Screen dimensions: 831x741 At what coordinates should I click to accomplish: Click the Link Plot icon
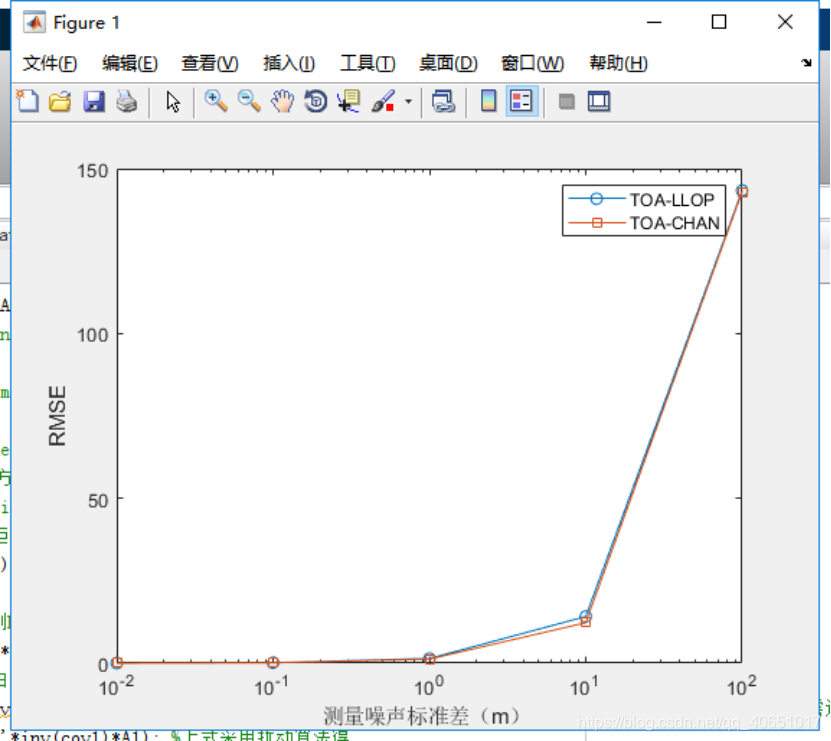(x=443, y=101)
